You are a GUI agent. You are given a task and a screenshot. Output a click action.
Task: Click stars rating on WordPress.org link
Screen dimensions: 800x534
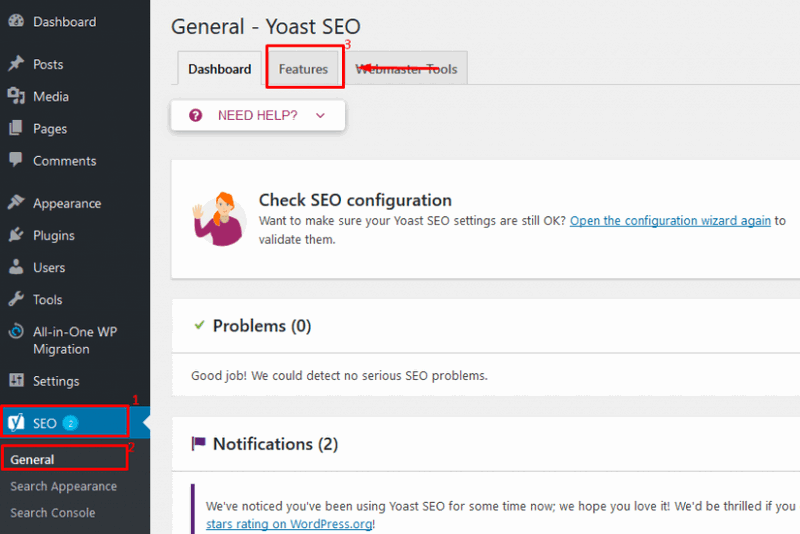(289, 524)
